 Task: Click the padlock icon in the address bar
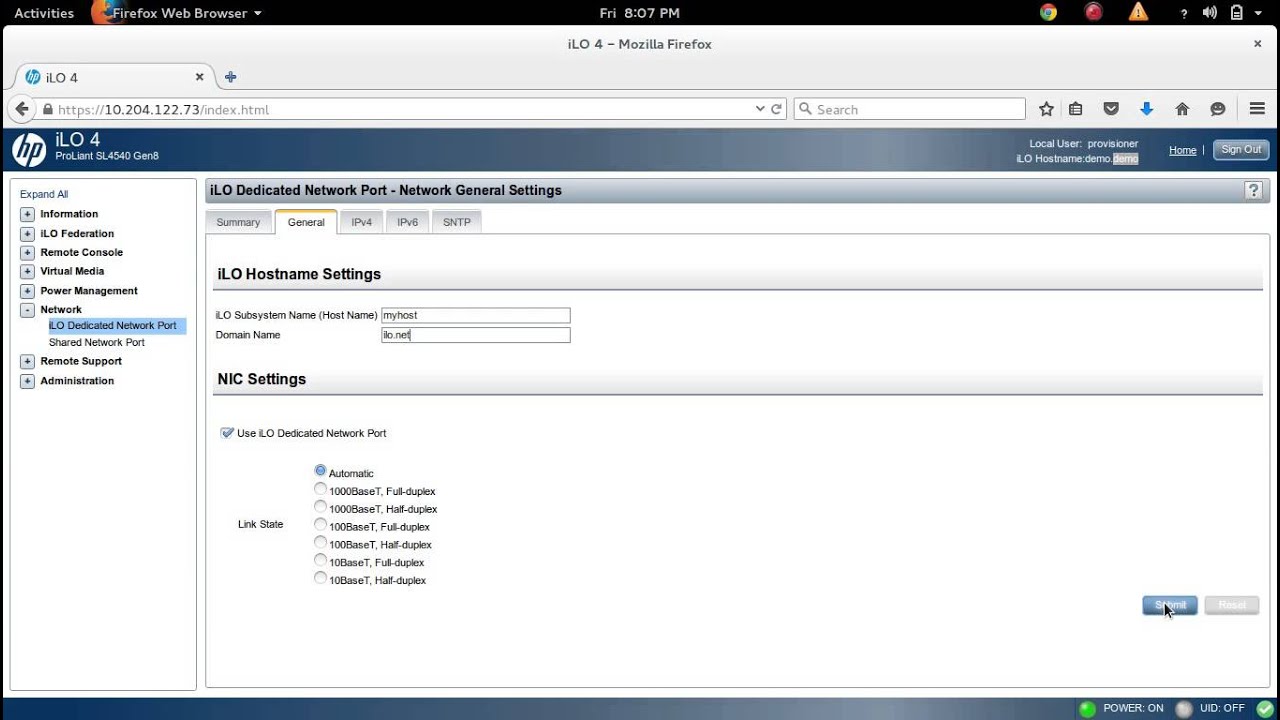tap(47, 109)
